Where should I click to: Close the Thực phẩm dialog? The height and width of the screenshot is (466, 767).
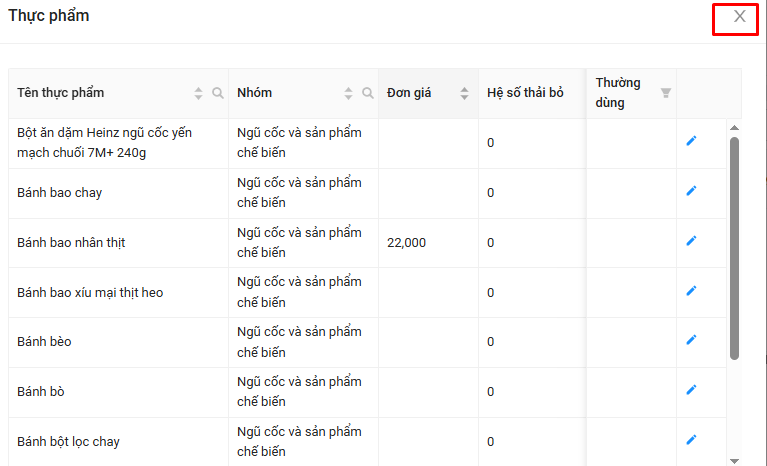click(740, 16)
